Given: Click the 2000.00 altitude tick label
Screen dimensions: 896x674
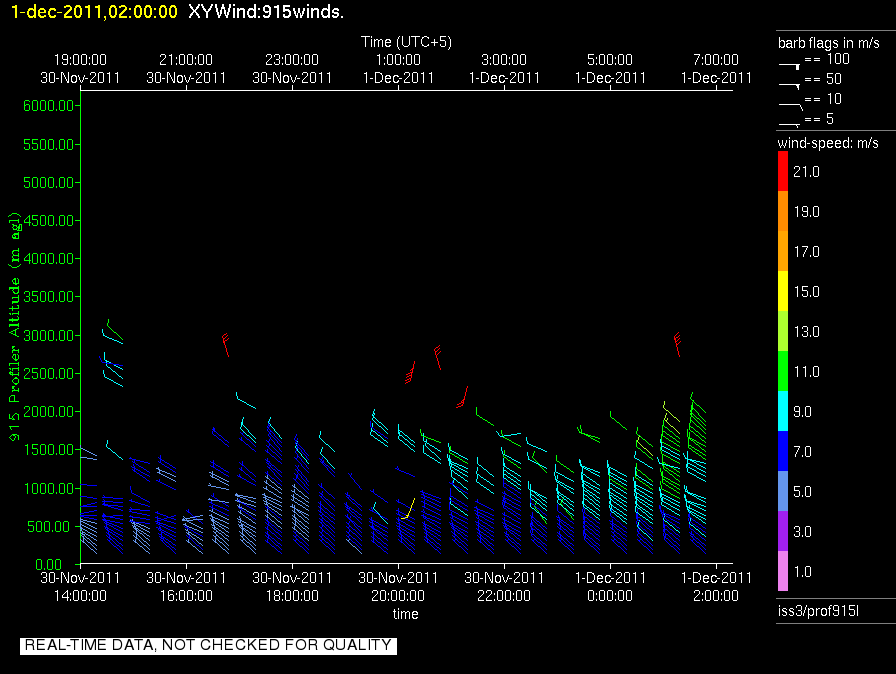Looking at the screenshot, I should point(49,412).
